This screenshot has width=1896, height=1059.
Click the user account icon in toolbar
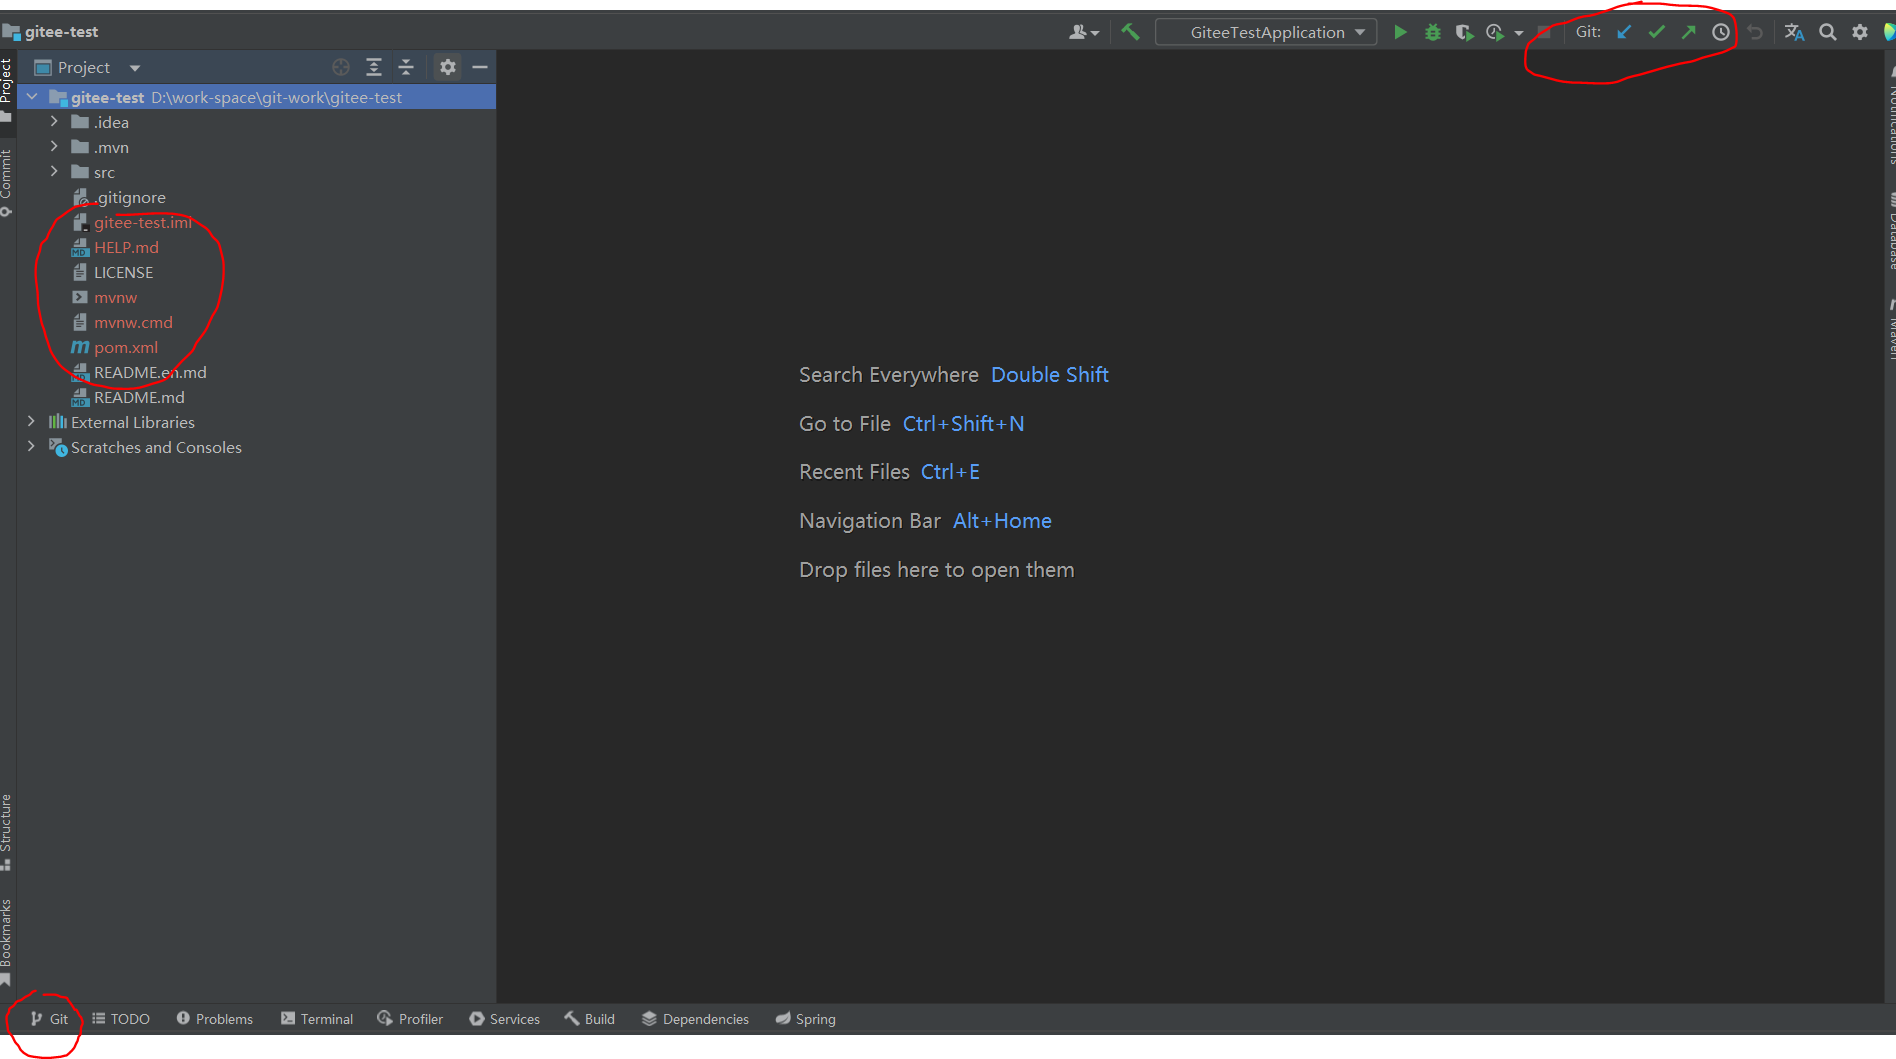pos(1083,32)
